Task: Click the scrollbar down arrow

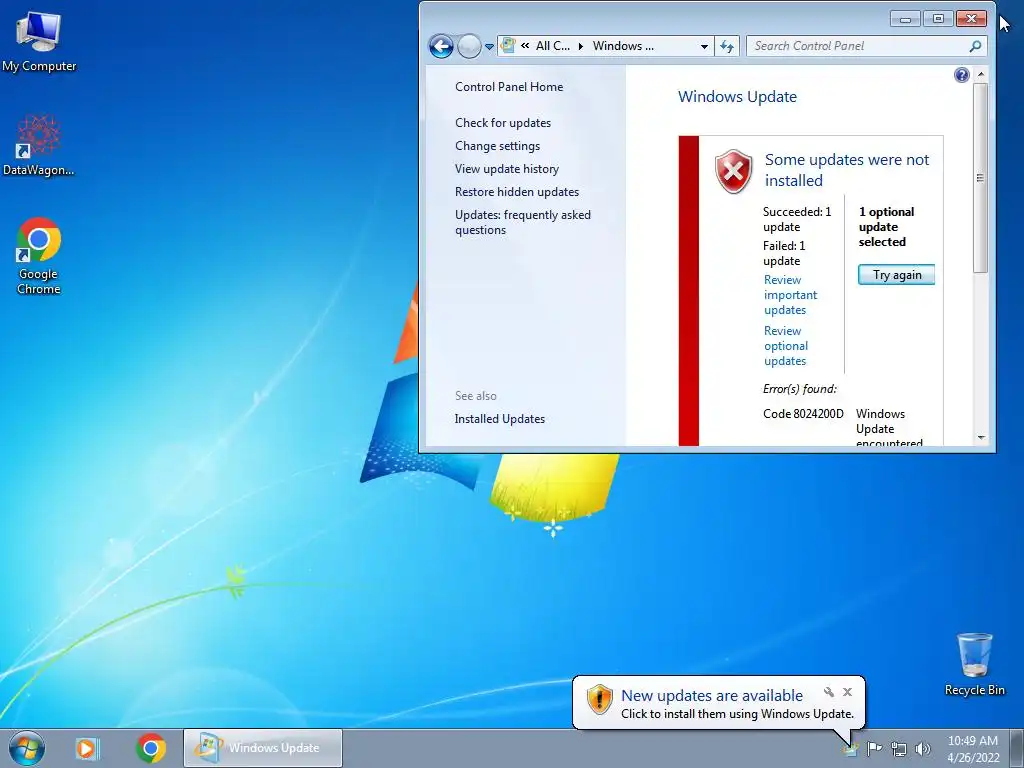Action: point(980,438)
